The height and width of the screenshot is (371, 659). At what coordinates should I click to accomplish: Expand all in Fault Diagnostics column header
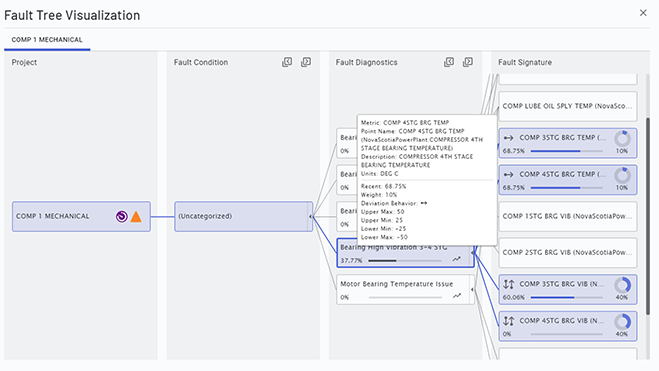(468, 62)
